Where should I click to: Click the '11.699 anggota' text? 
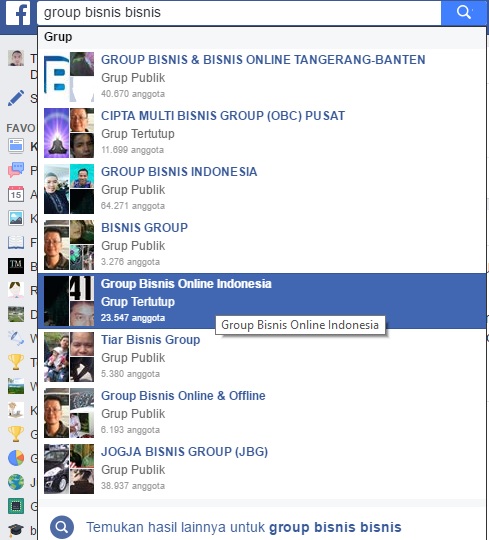pos(133,150)
